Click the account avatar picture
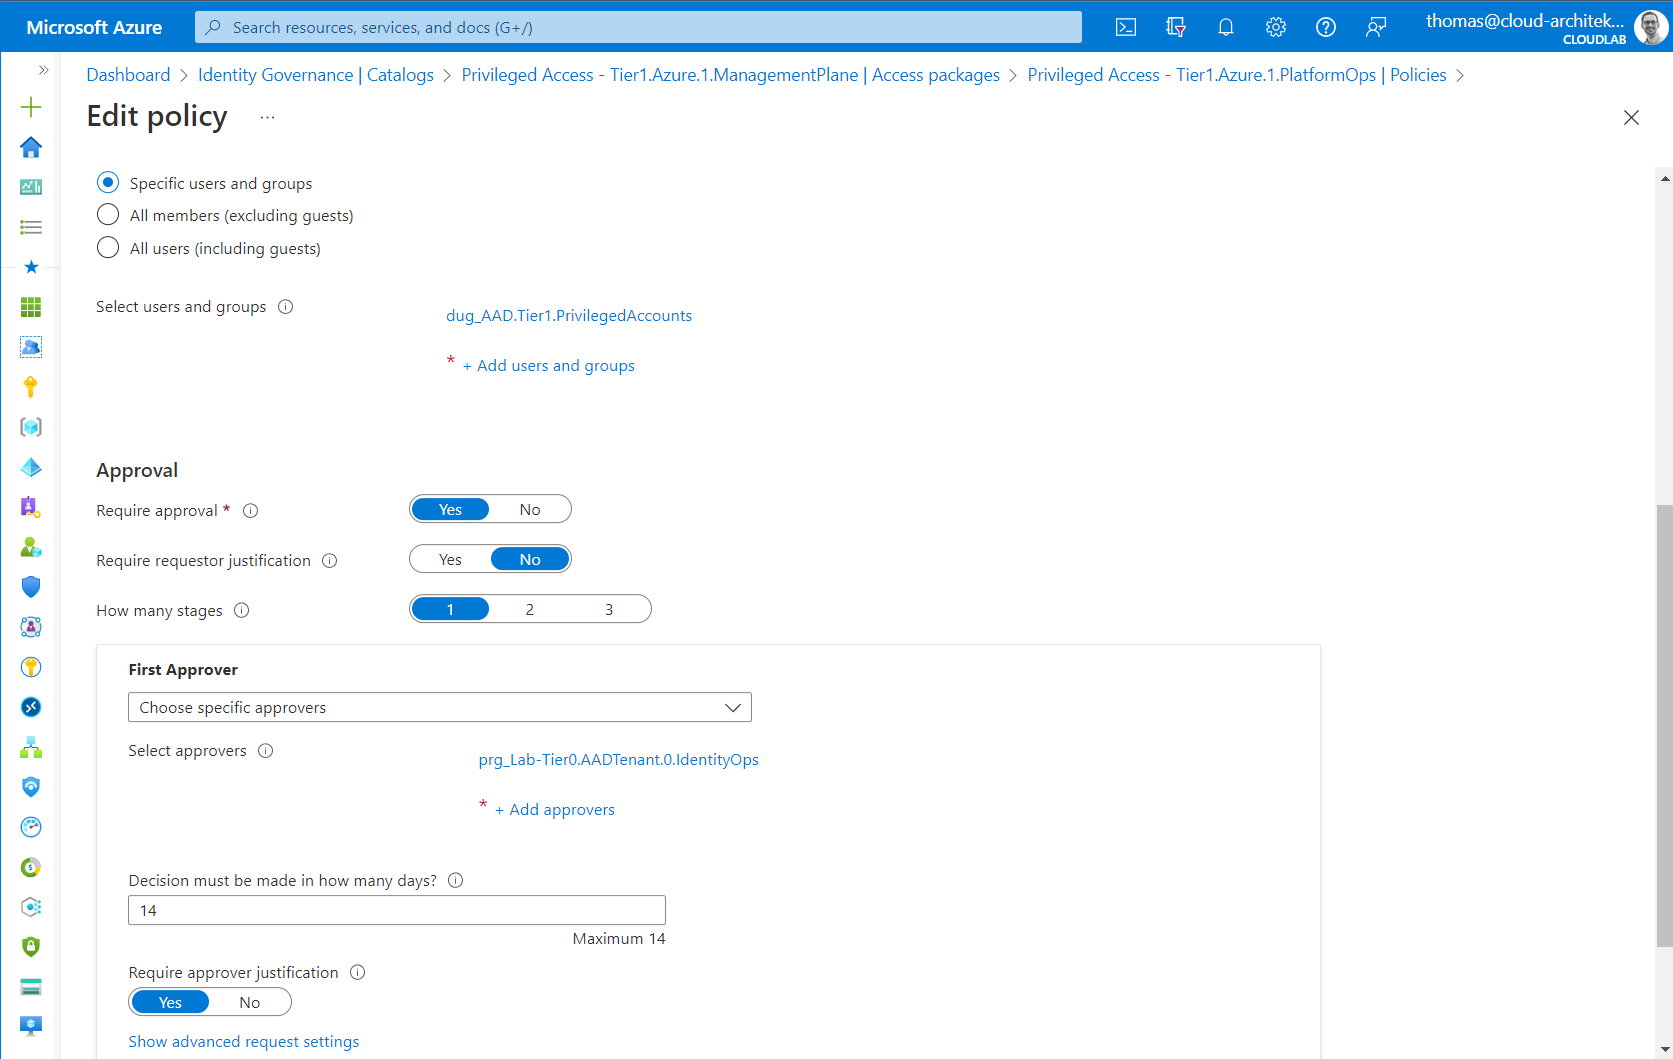 pyautogui.click(x=1650, y=28)
